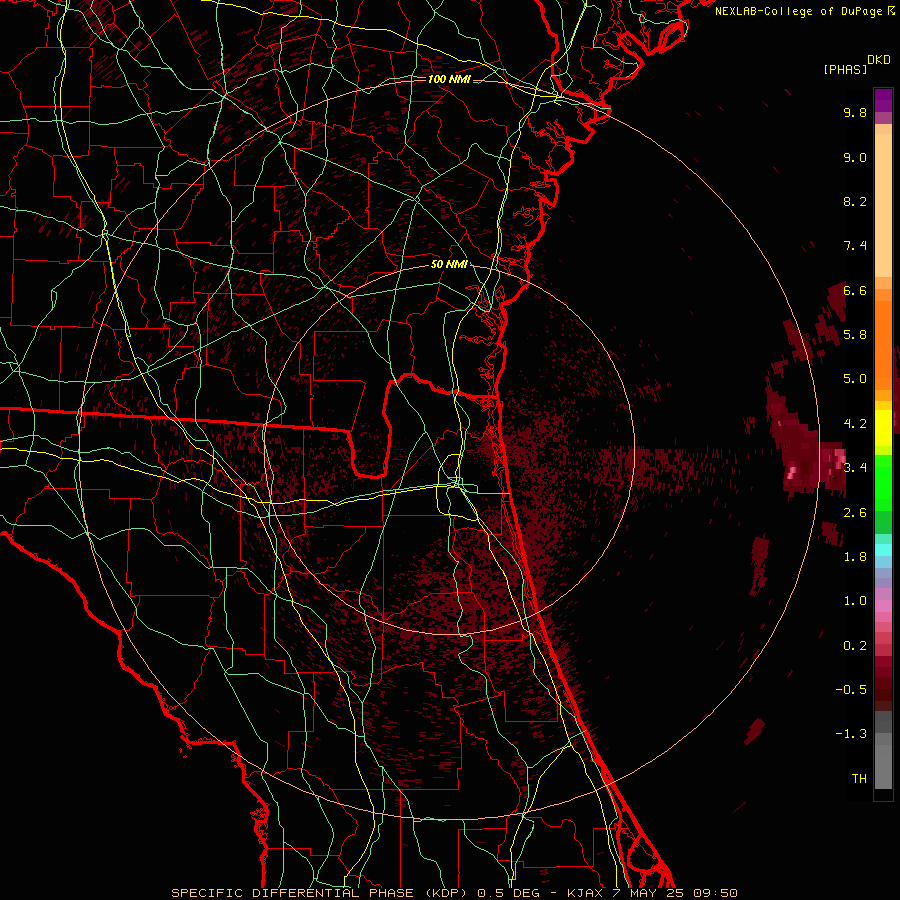Click the -0.5 color scale value
Viewport: 900px width, 900px height.
[851, 690]
